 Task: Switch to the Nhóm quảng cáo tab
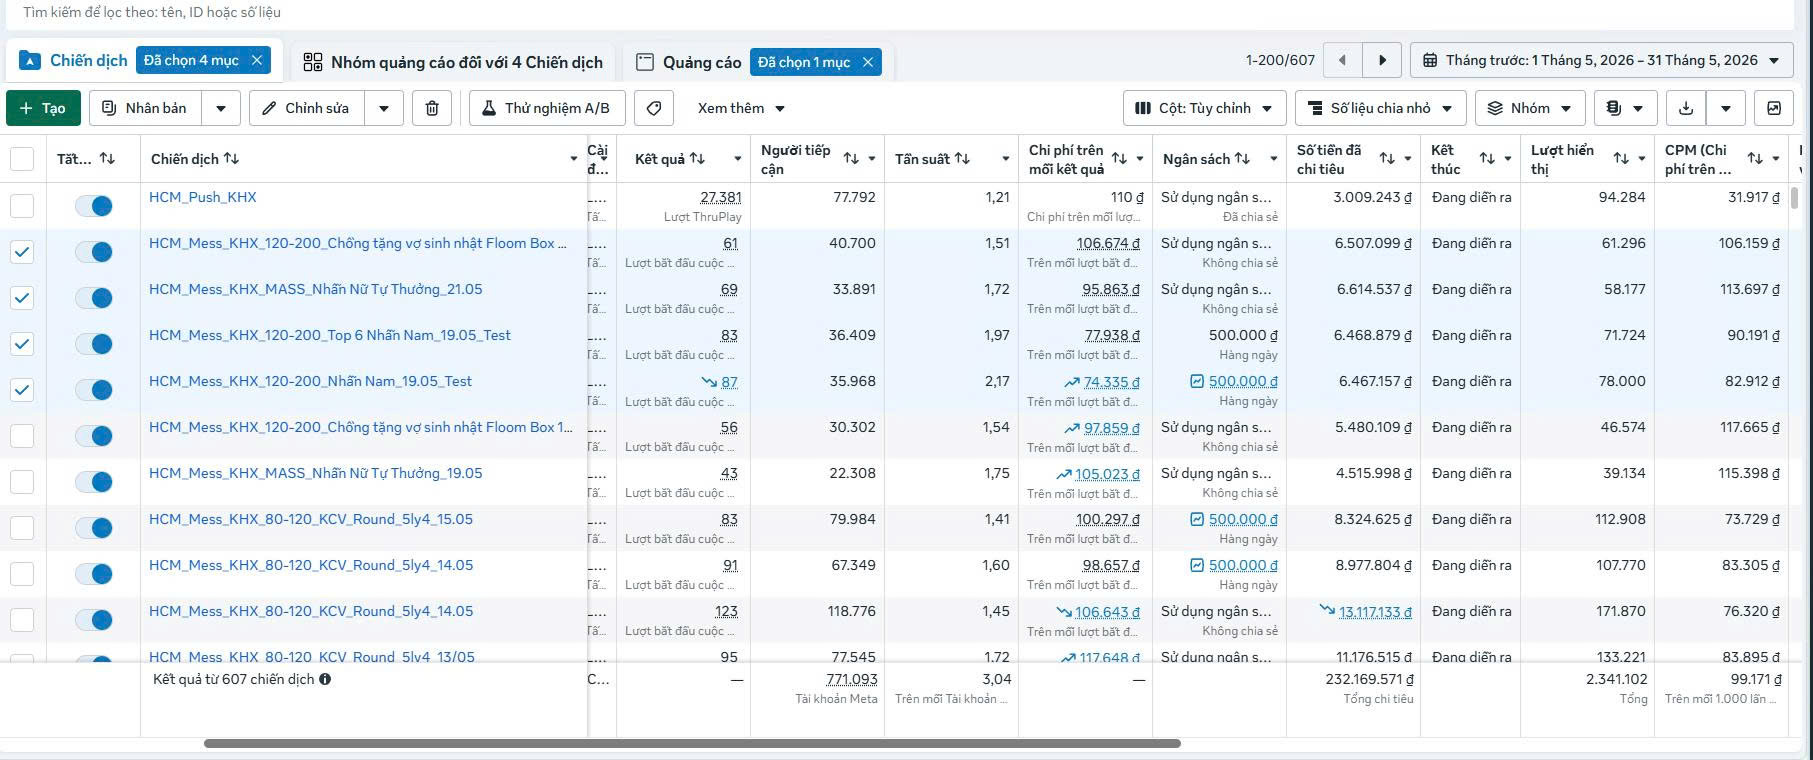point(453,62)
